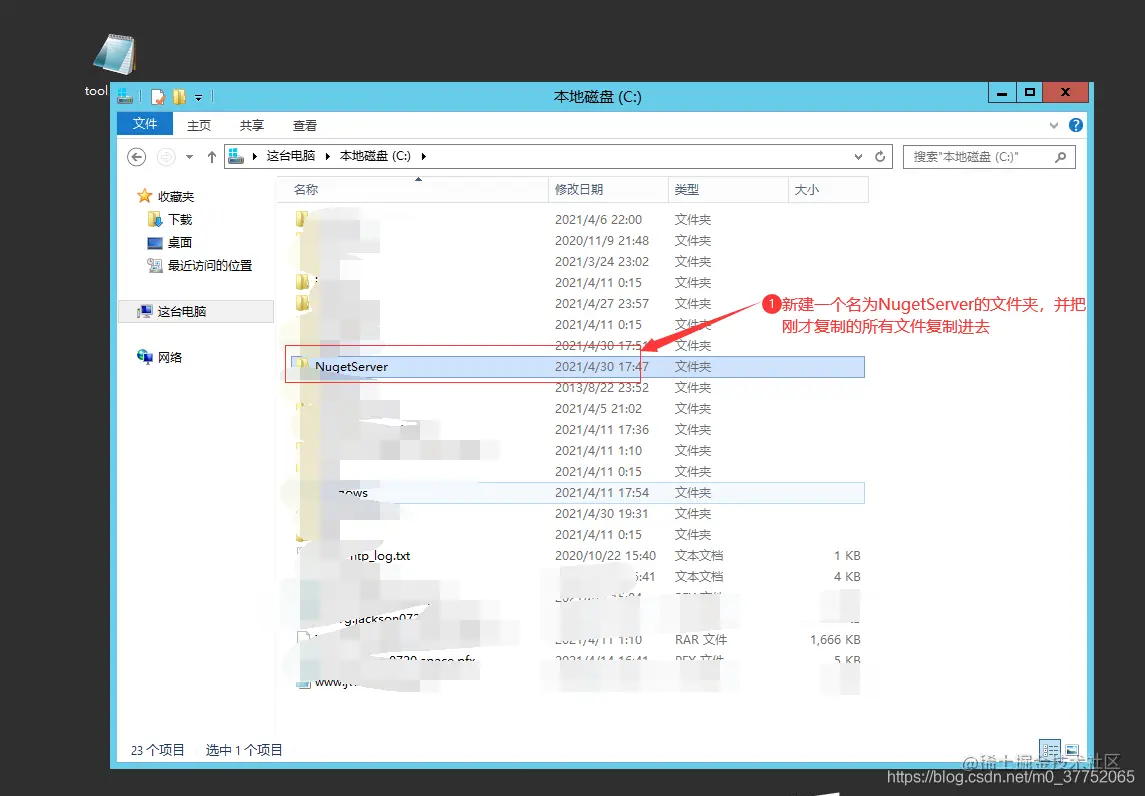Go back with the Back arrow button
This screenshot has width=1145, height=796.
[x=137, y=156]
